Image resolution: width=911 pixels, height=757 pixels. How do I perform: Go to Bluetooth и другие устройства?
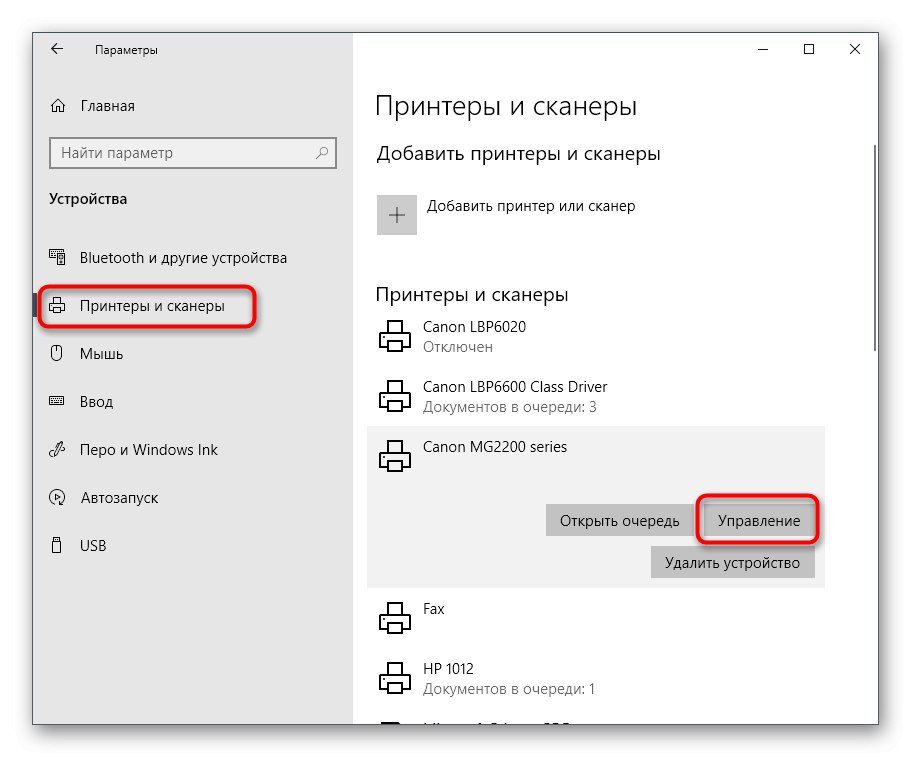tap(183, 258)
